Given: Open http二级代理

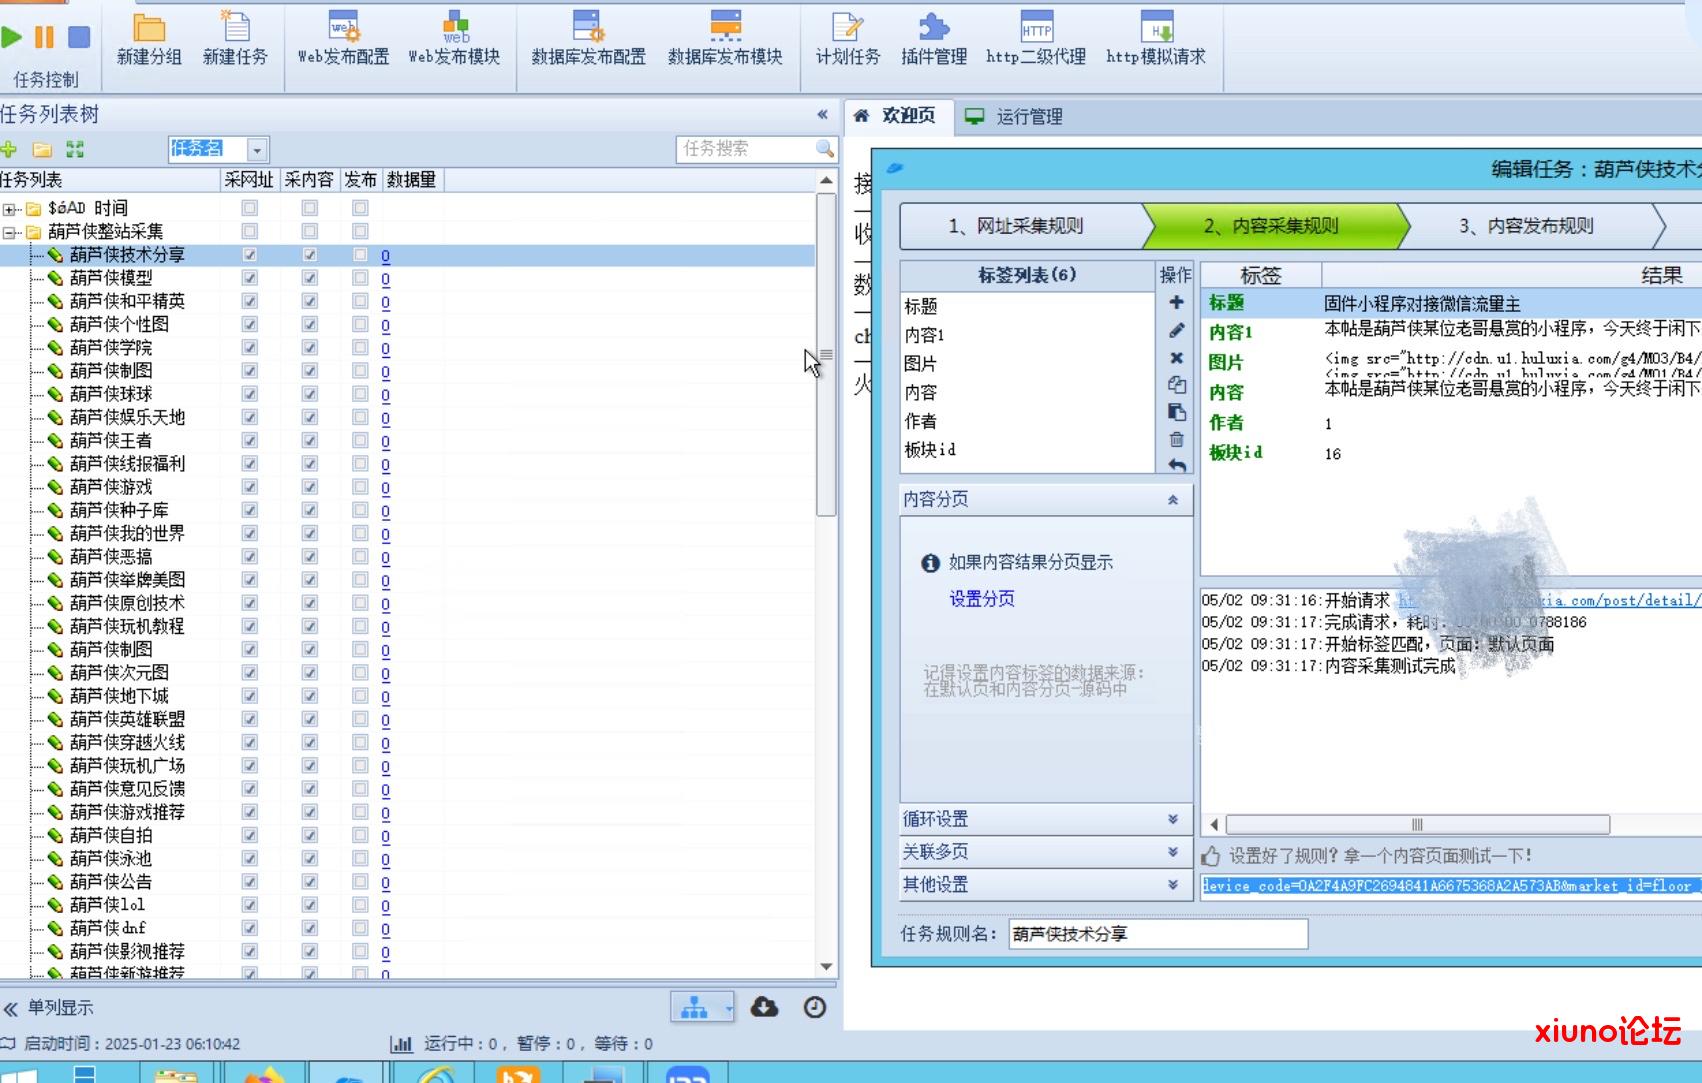Looking at the screenshot, I should tap(1035, 39).
